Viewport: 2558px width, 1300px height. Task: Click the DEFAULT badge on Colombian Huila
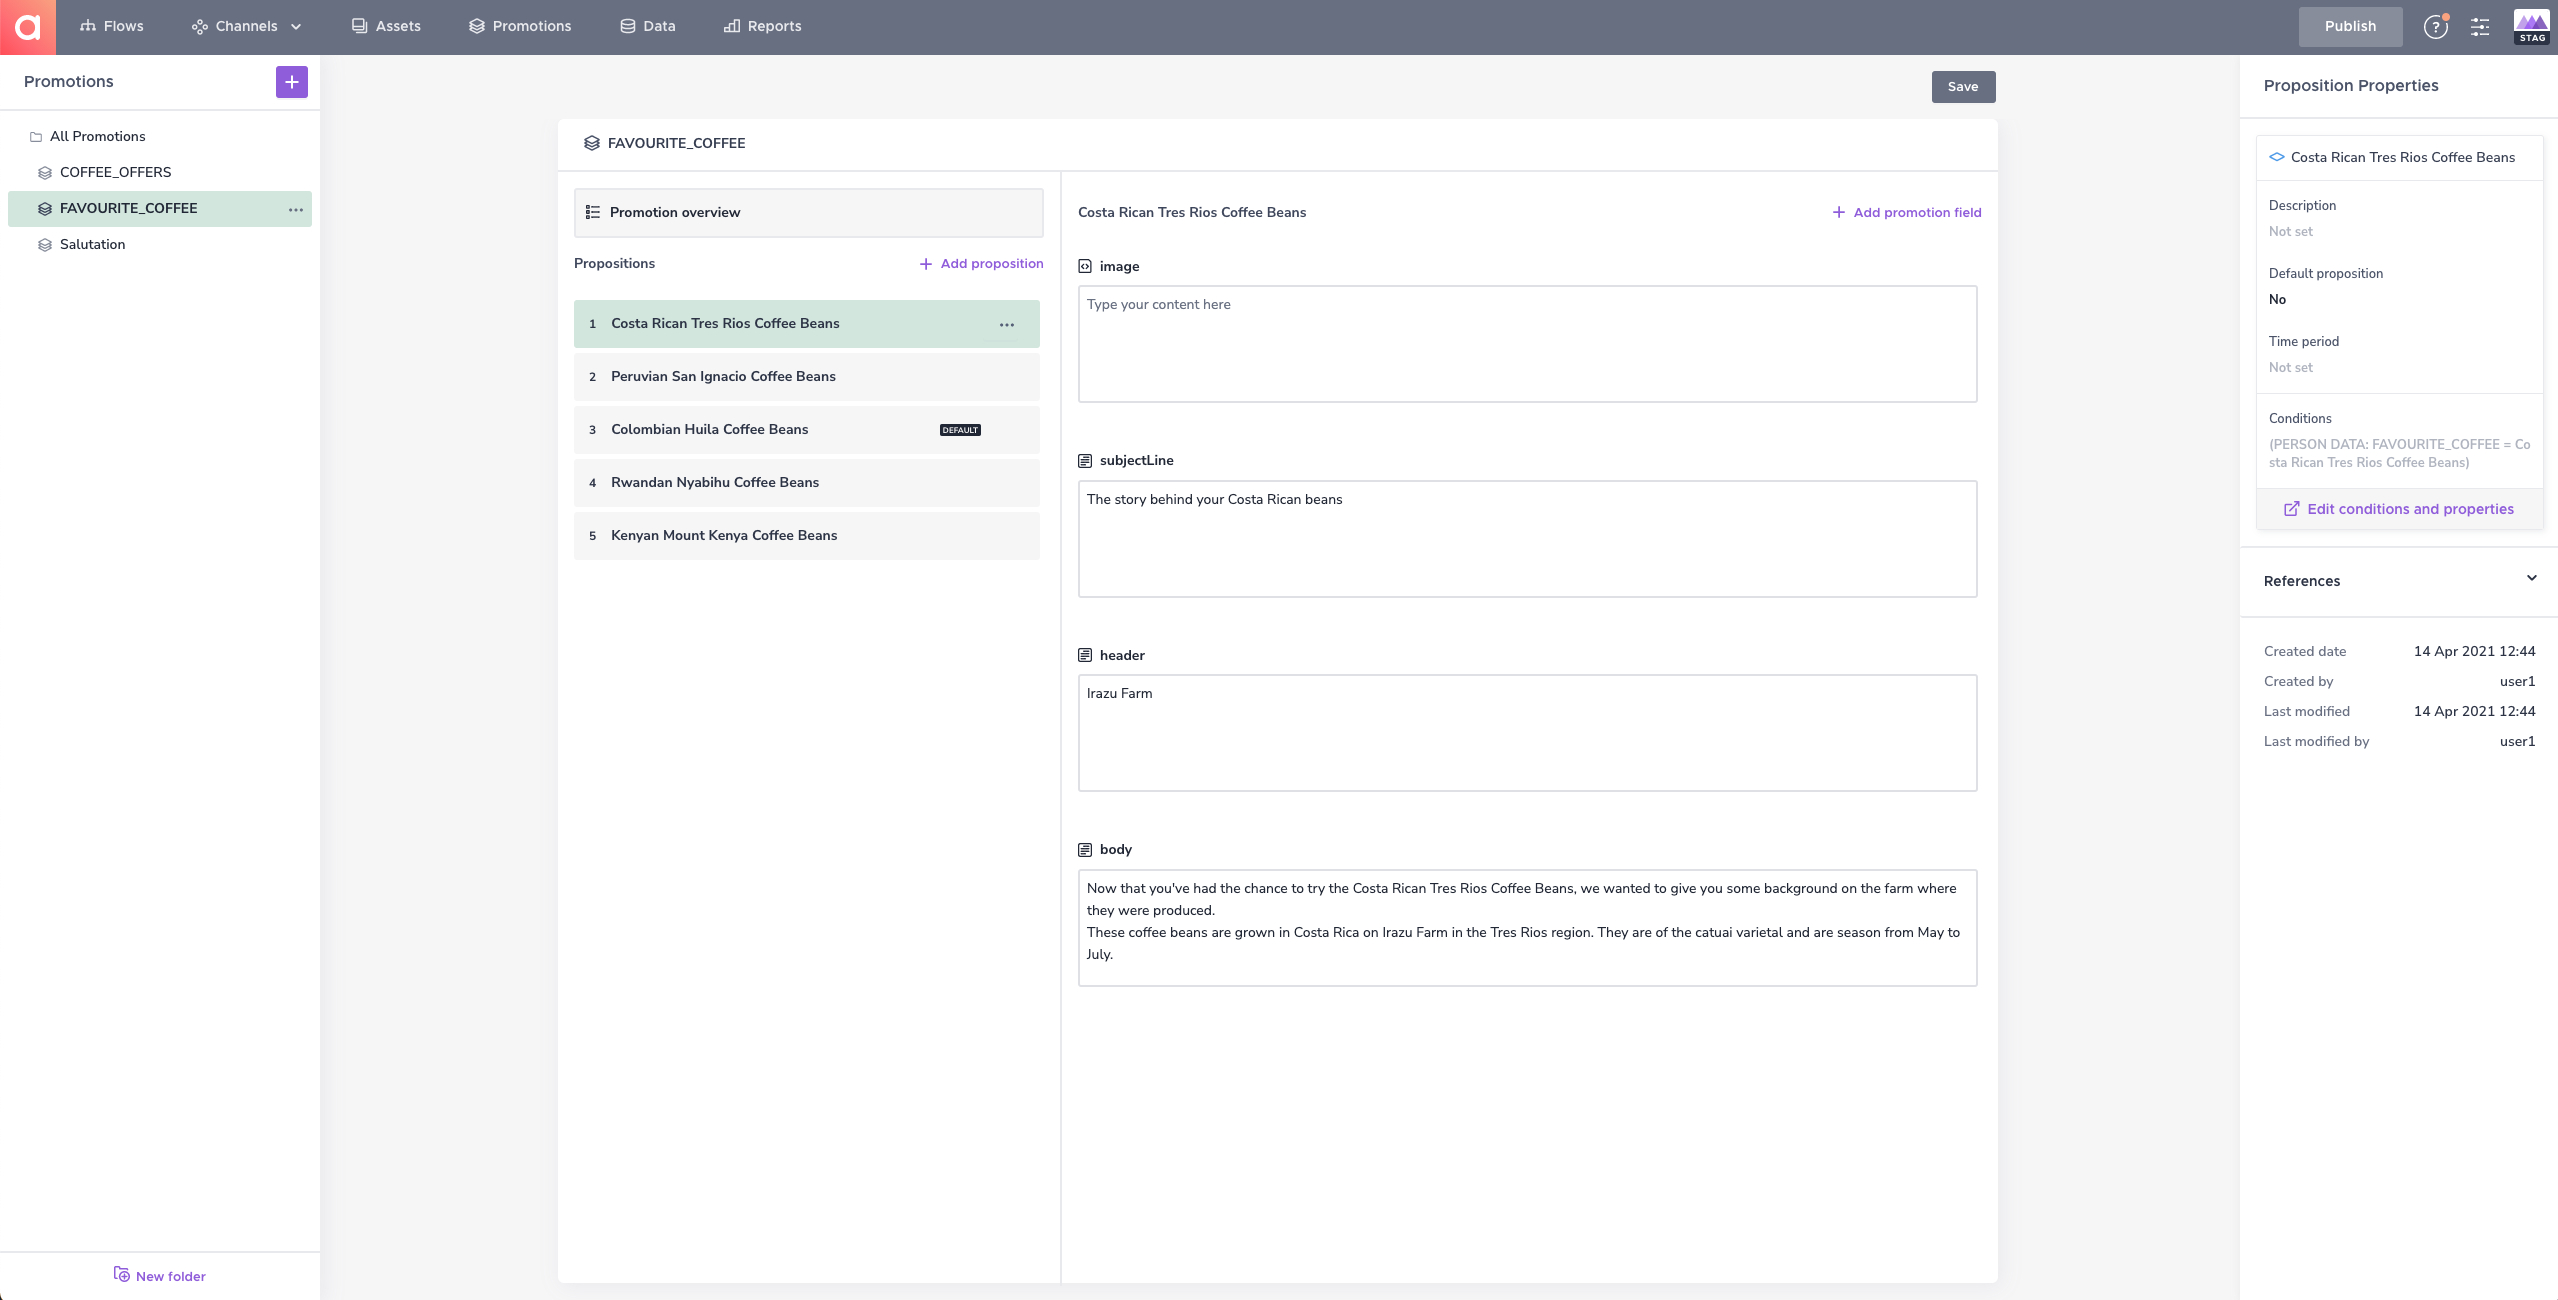click(x=960, y=430)
